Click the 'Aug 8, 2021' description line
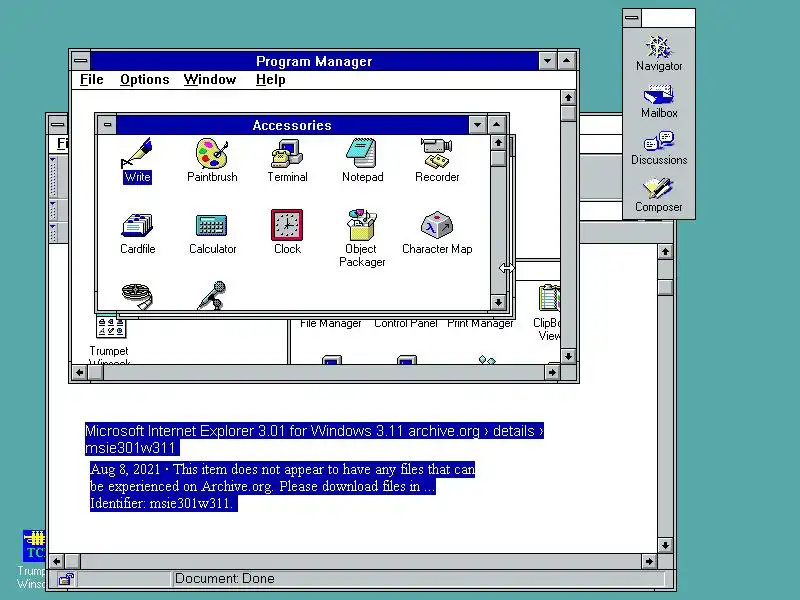This screenshot has height=600, width=800. pyautogui.click(x=282, y=469)
